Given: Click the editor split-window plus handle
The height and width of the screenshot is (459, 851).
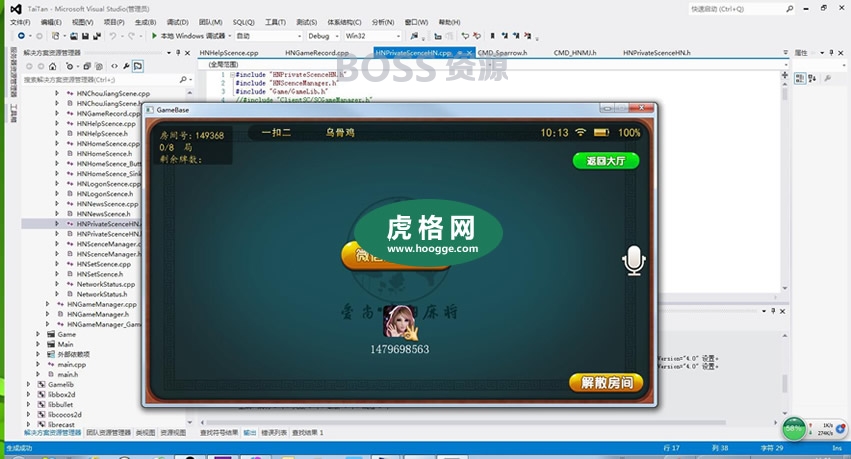Looking at the screenshot, I should click(x=785, y=75).
